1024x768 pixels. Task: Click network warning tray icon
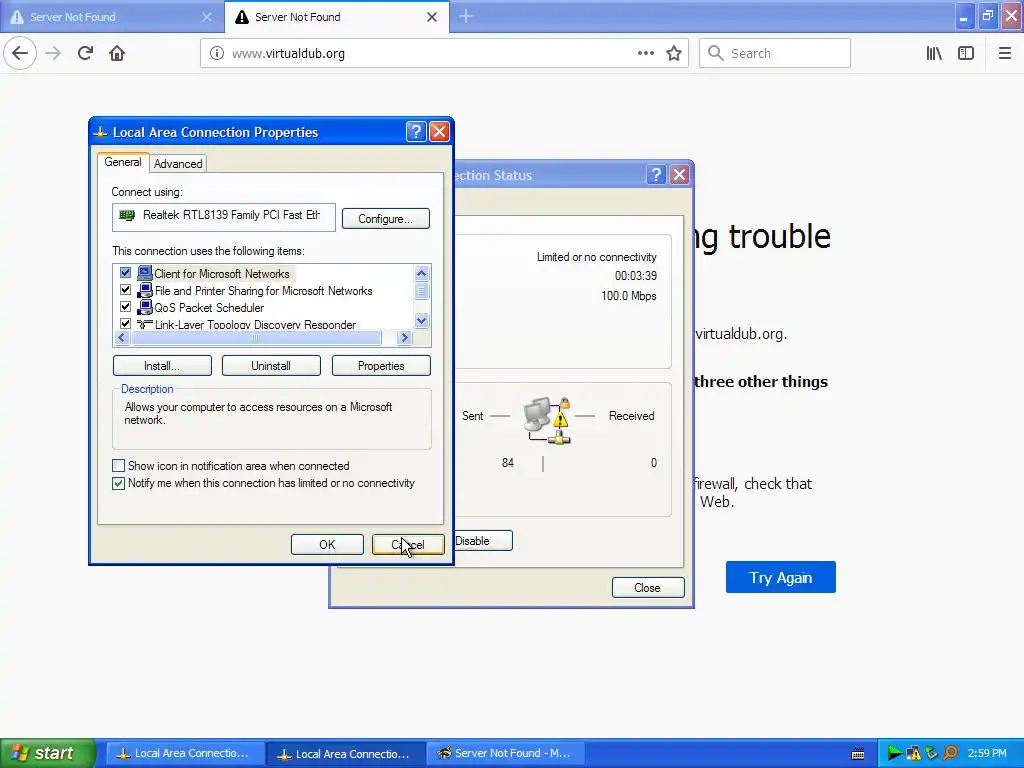tap(913, 754)
